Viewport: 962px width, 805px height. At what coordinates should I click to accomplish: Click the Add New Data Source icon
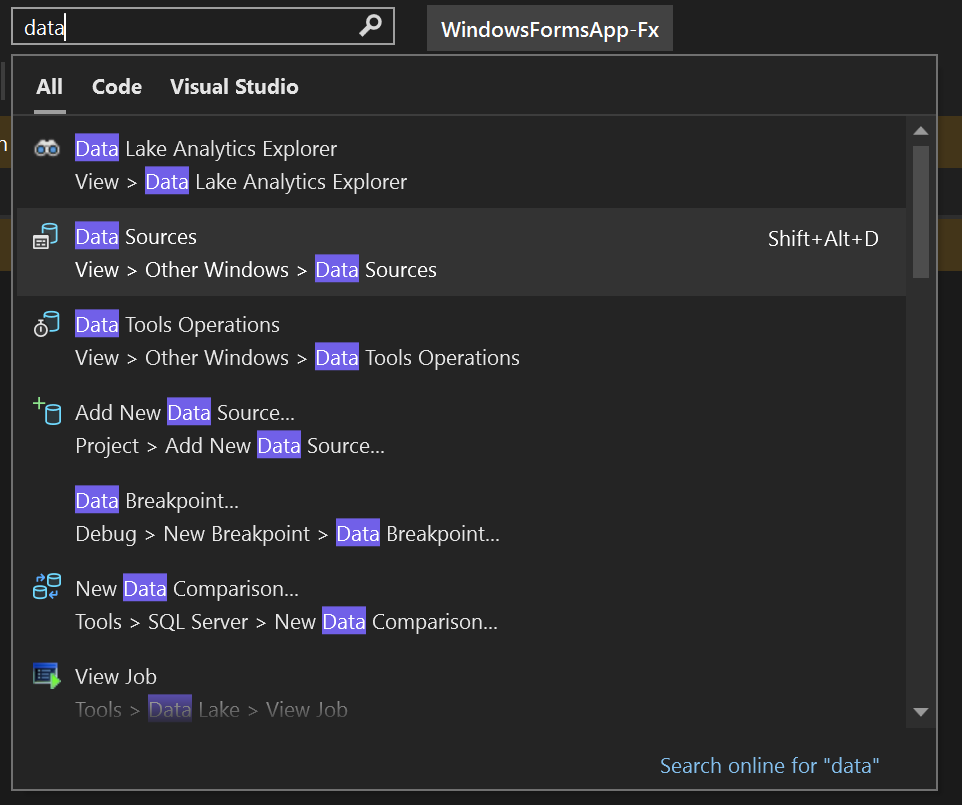pyautogui.click(x=47, y=411)
